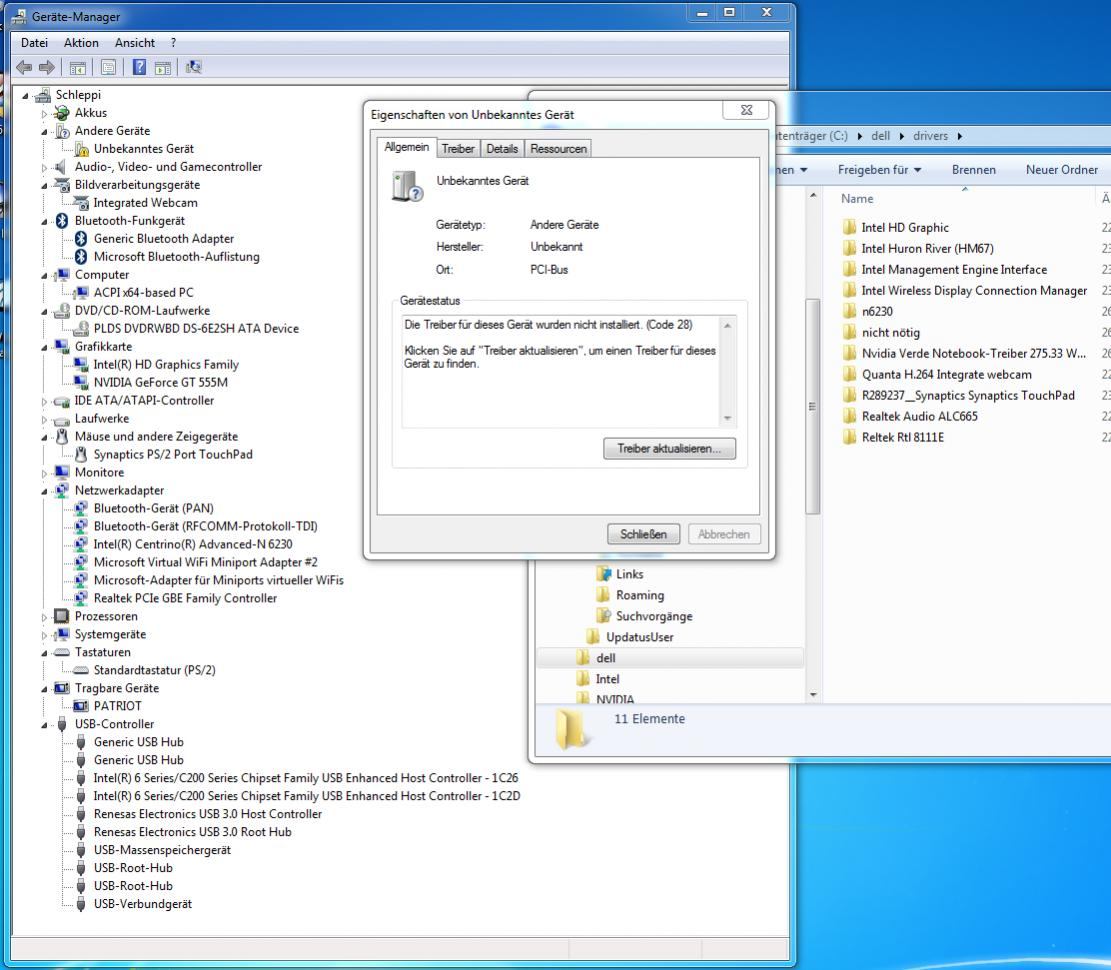1111x970 pixels.
Task: Select the Intel Centrino Advanced-N 6230 icon
Action: [81, 544]
